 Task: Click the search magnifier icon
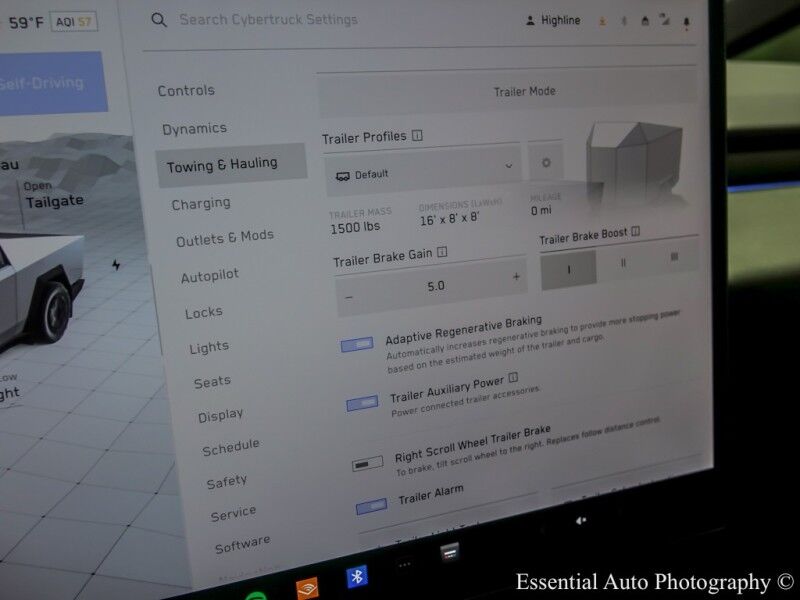pos(158,19)
